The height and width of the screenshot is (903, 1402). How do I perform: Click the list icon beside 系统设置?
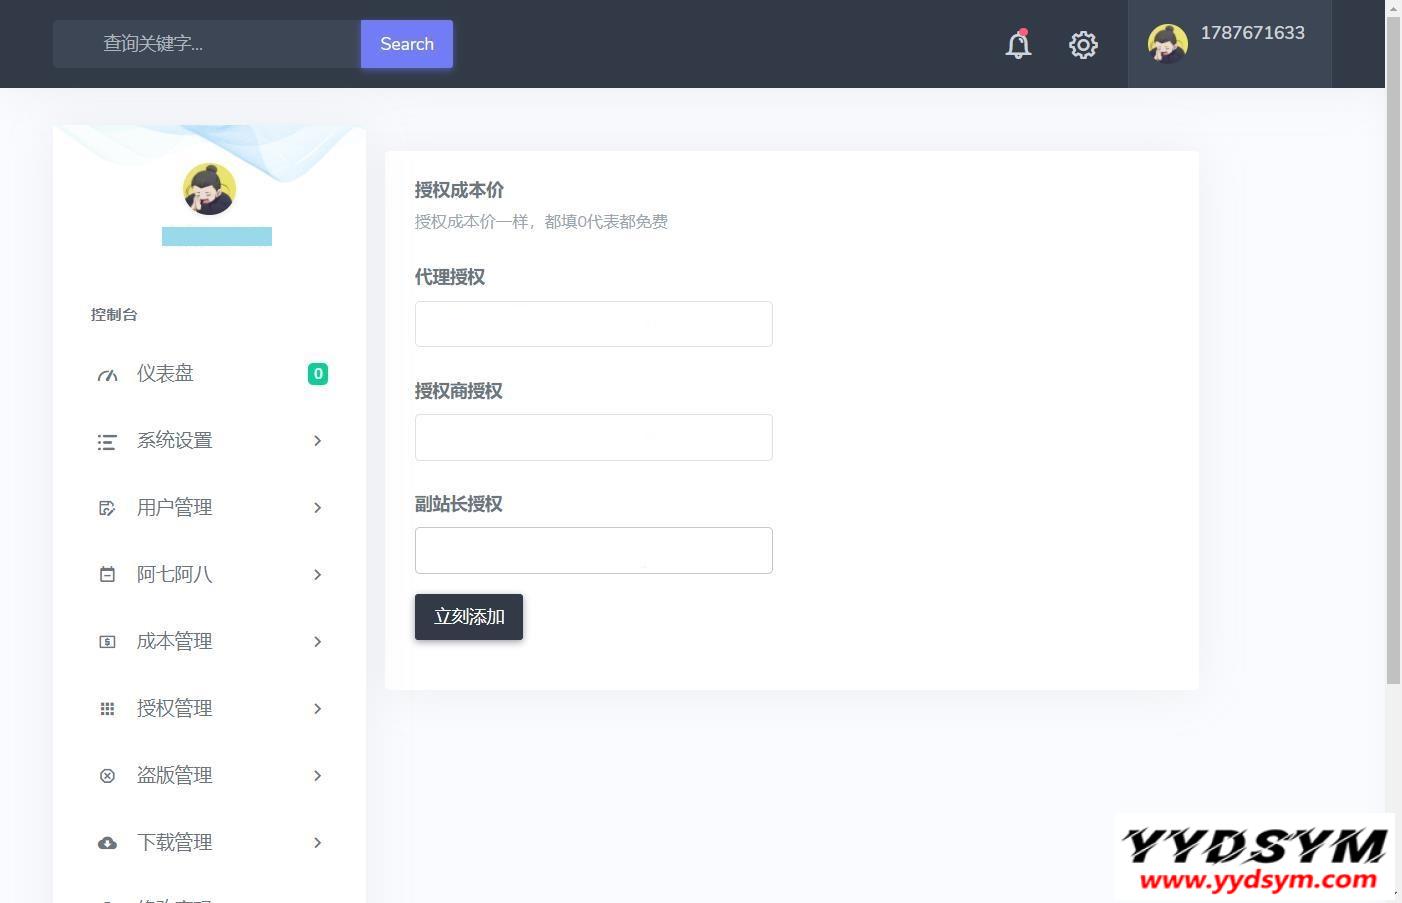(x=107, y=442)
